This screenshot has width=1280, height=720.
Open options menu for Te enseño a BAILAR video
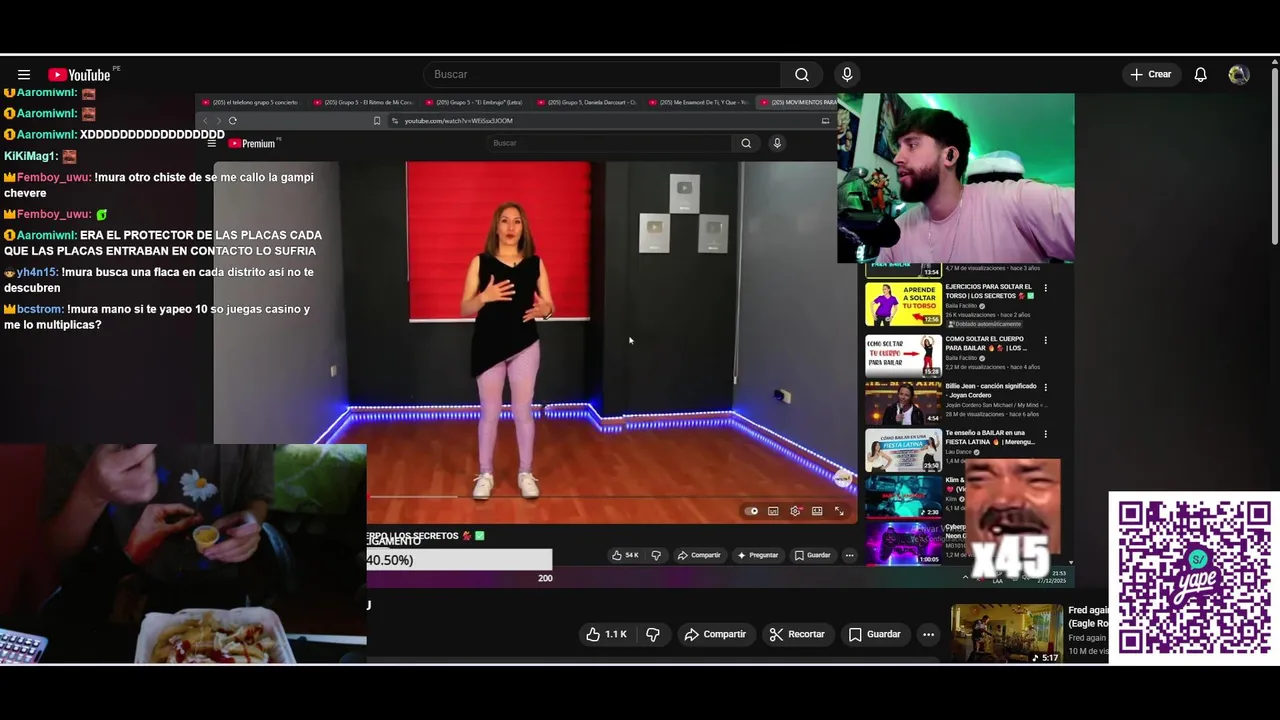click(x=1046, y=434)
